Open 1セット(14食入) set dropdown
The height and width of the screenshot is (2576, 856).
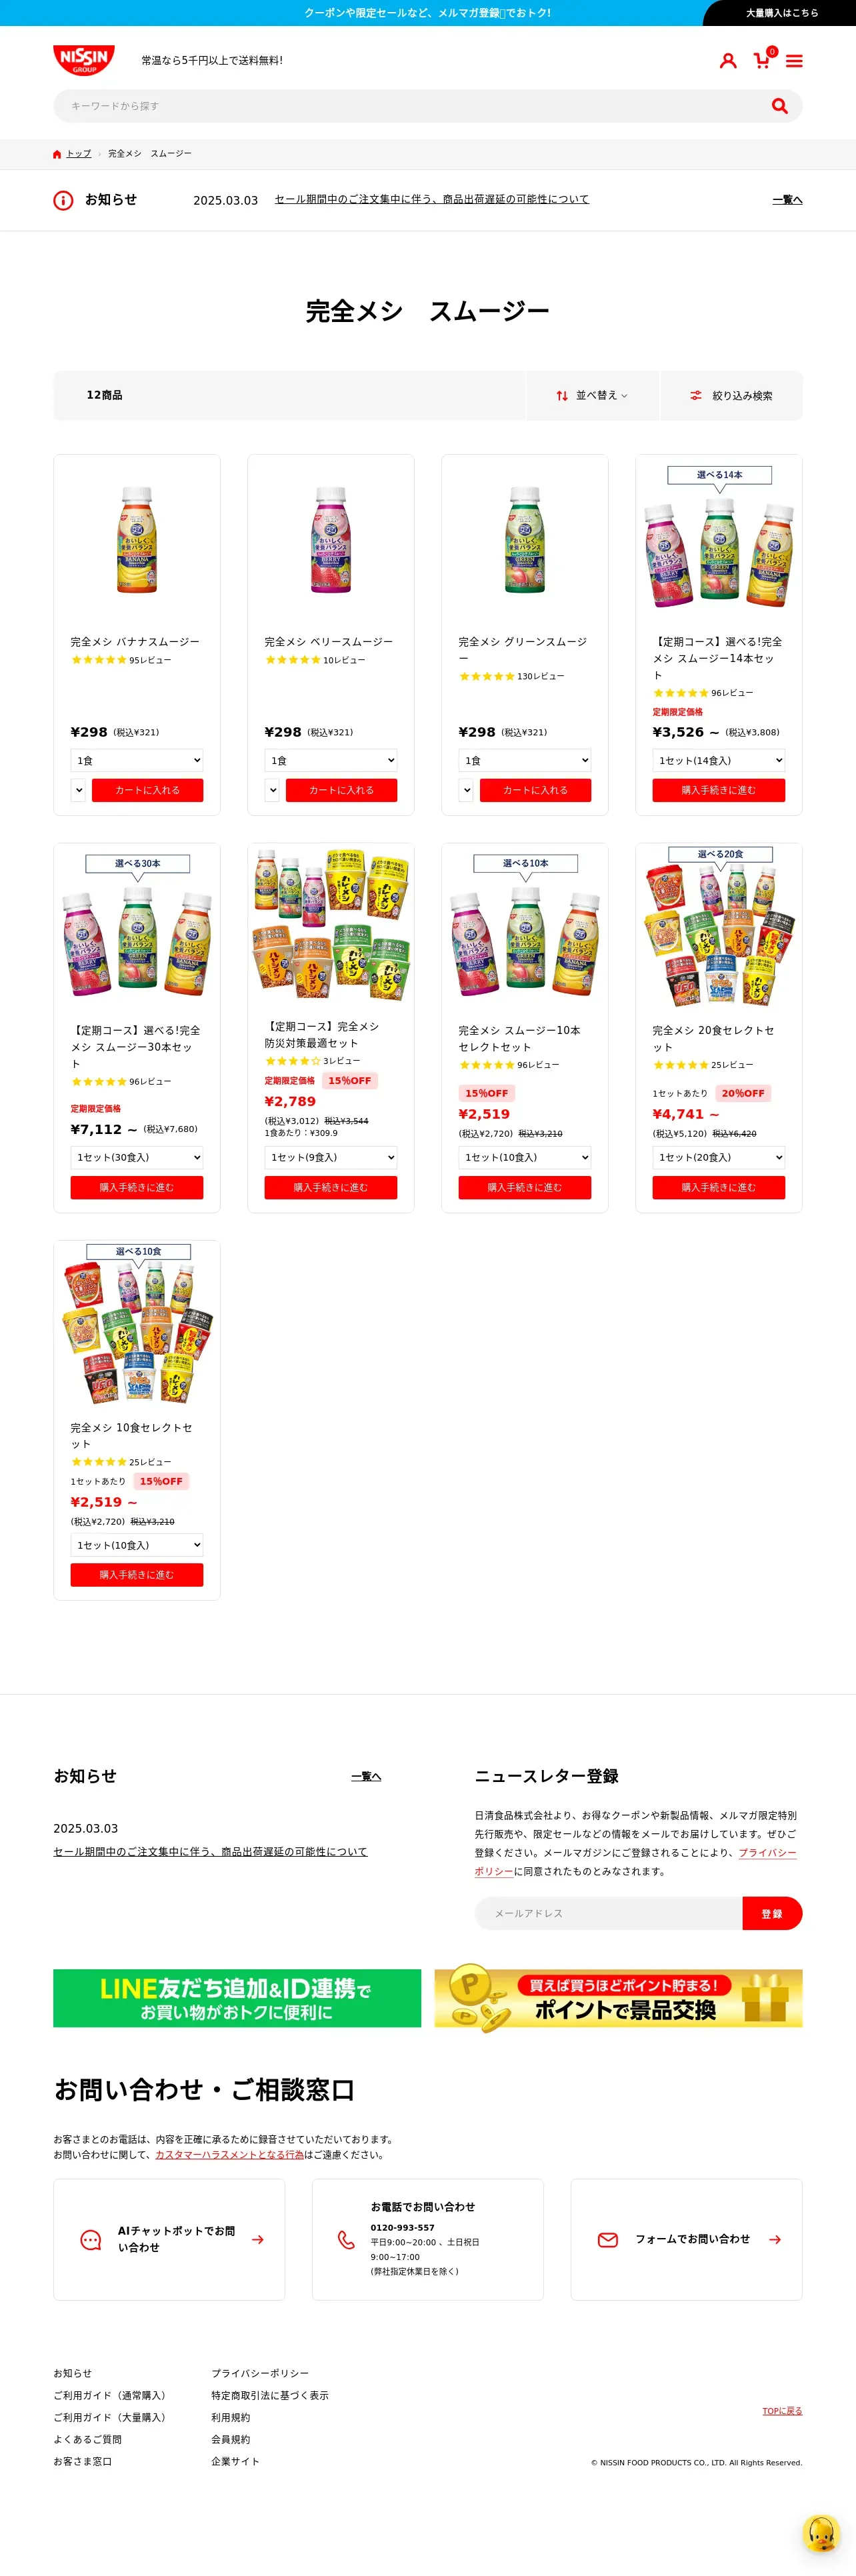point(719,760)
